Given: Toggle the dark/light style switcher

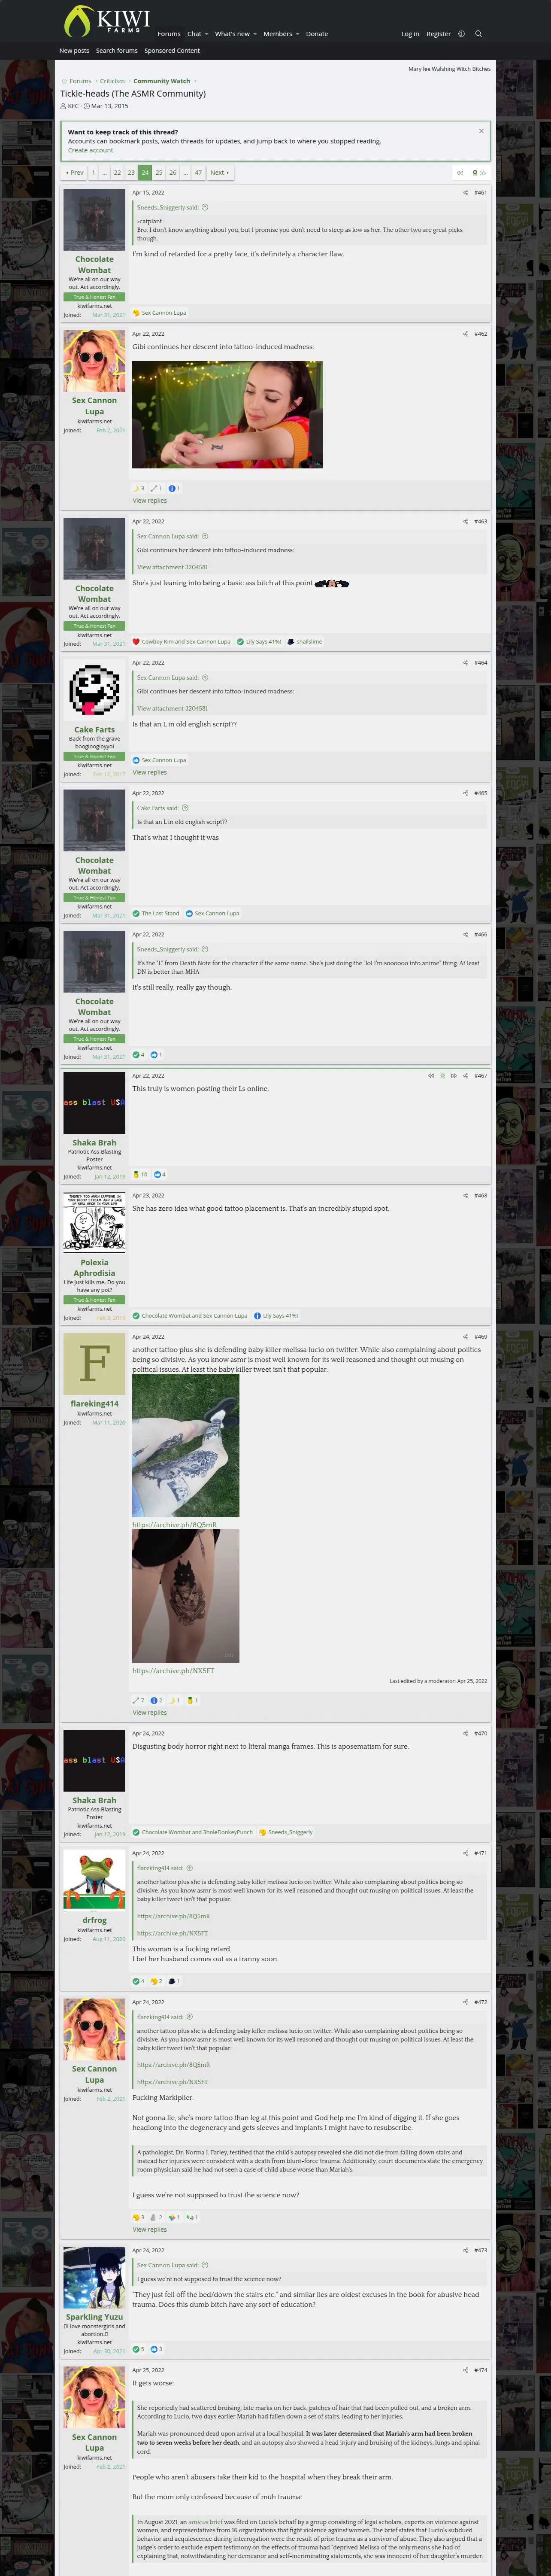Looking at the screenshot, I should click(461, 34).
